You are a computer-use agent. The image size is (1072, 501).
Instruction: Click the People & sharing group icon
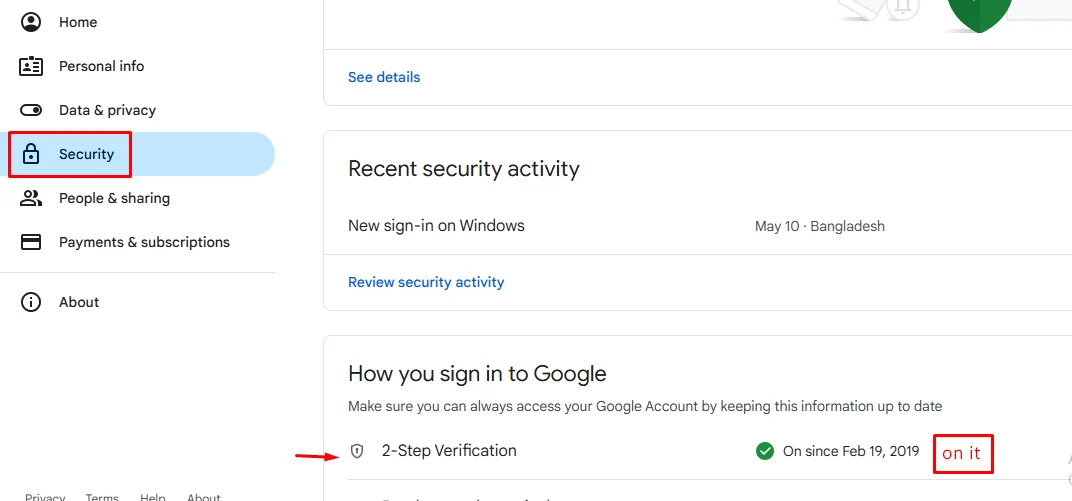coord(31,198)
